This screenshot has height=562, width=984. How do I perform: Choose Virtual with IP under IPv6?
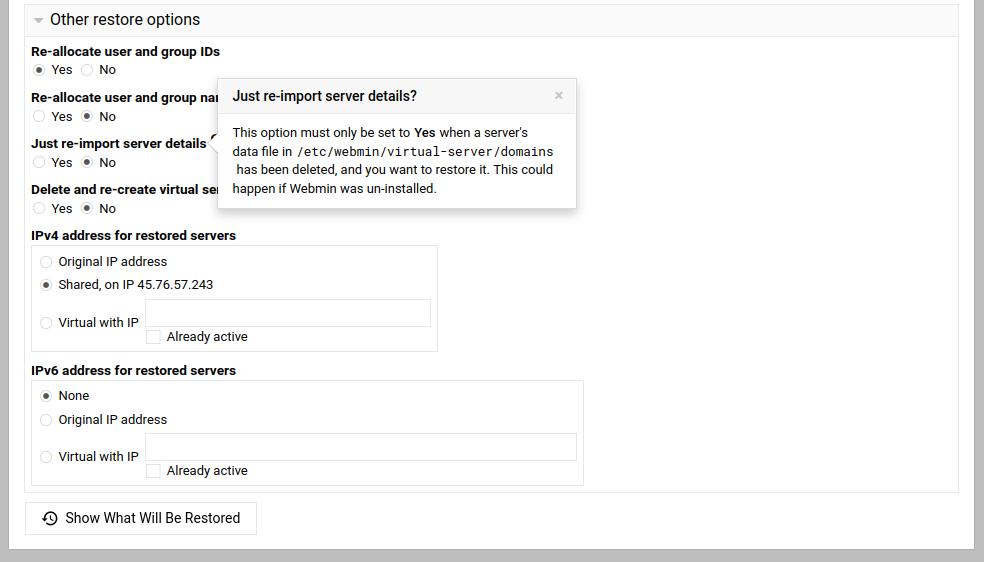pyautogui.click(x=46, y=457)
